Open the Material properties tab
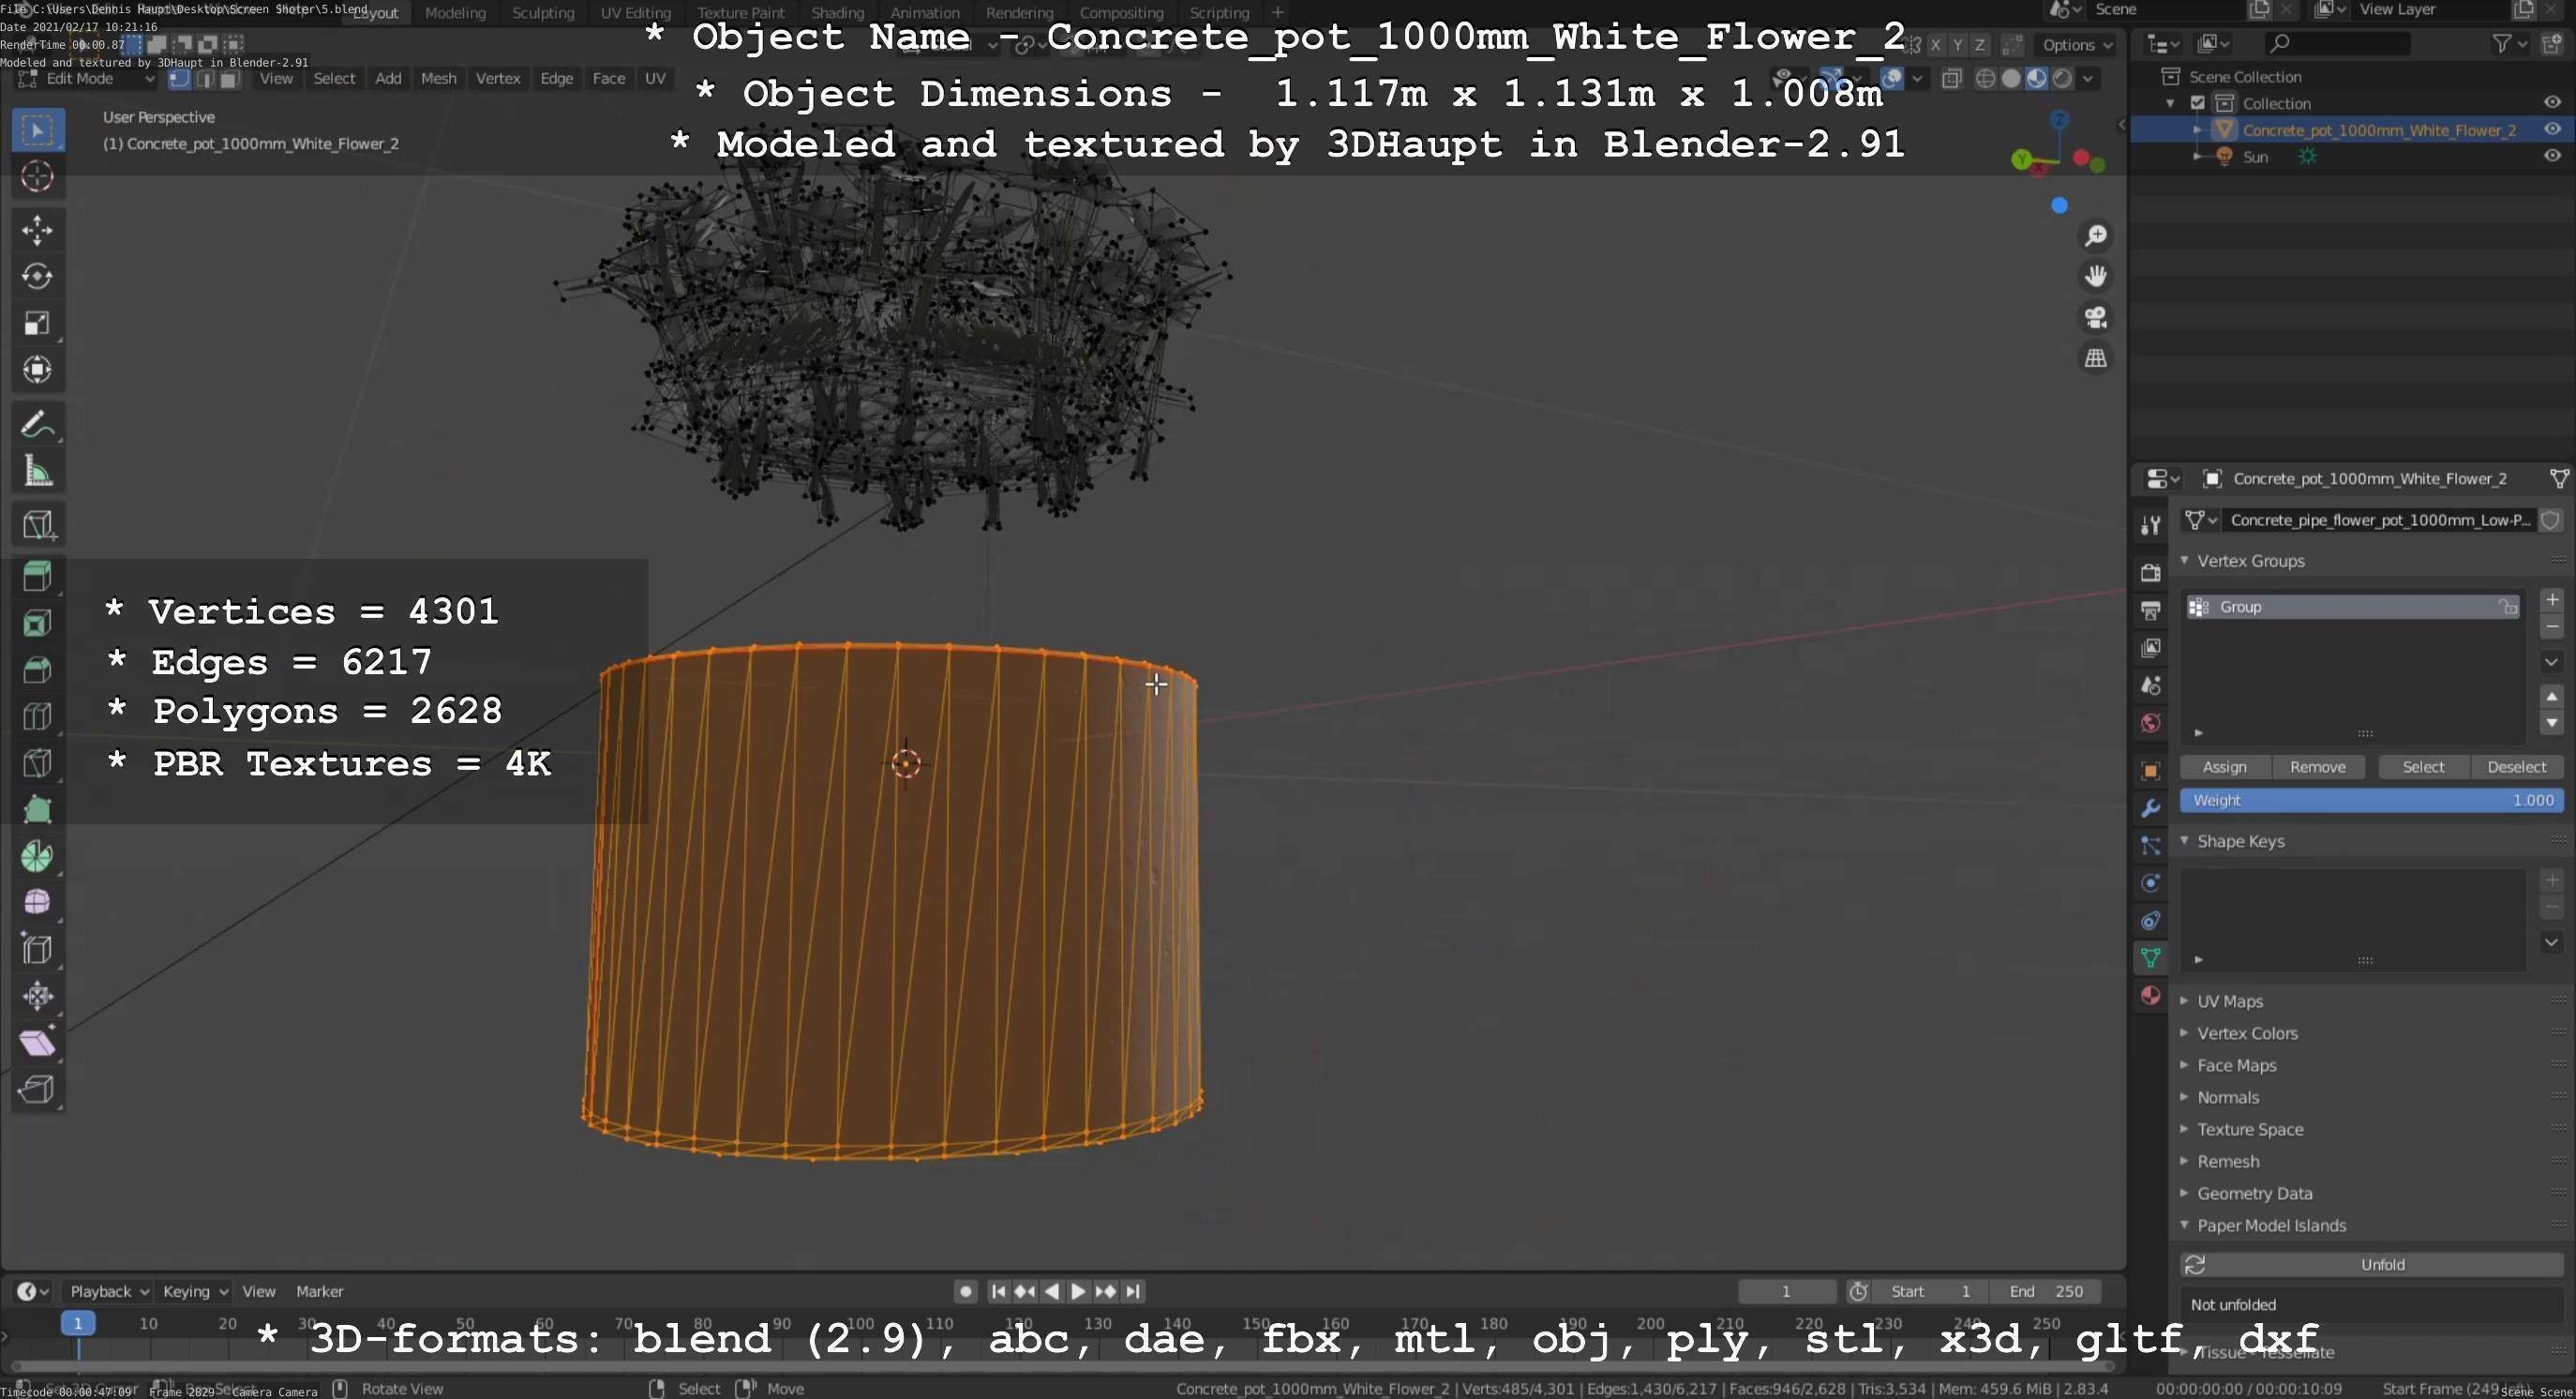Viewport: 2576px width, 1399px height. point(2150,996)
